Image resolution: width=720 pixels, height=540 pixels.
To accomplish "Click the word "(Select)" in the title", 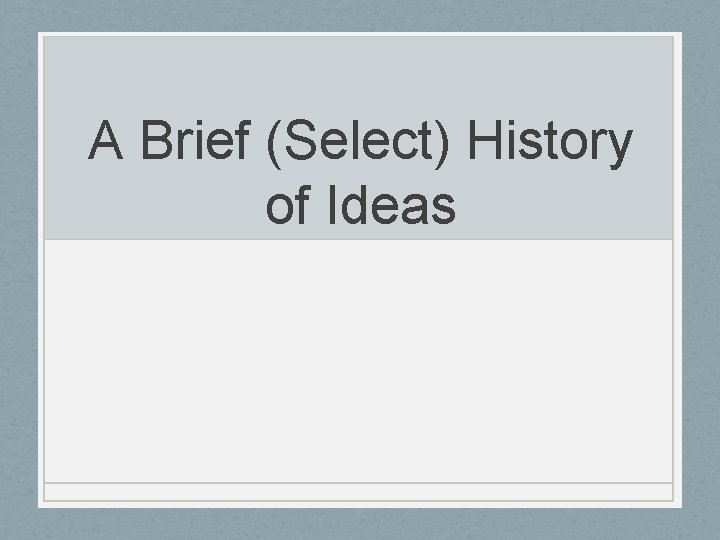I will tap(358, 143).
